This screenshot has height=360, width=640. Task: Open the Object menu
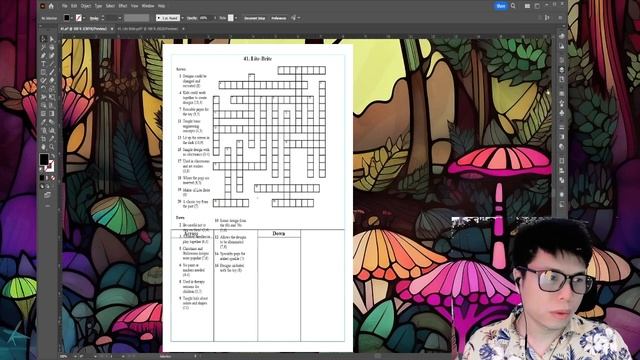(x=86, y=6)
